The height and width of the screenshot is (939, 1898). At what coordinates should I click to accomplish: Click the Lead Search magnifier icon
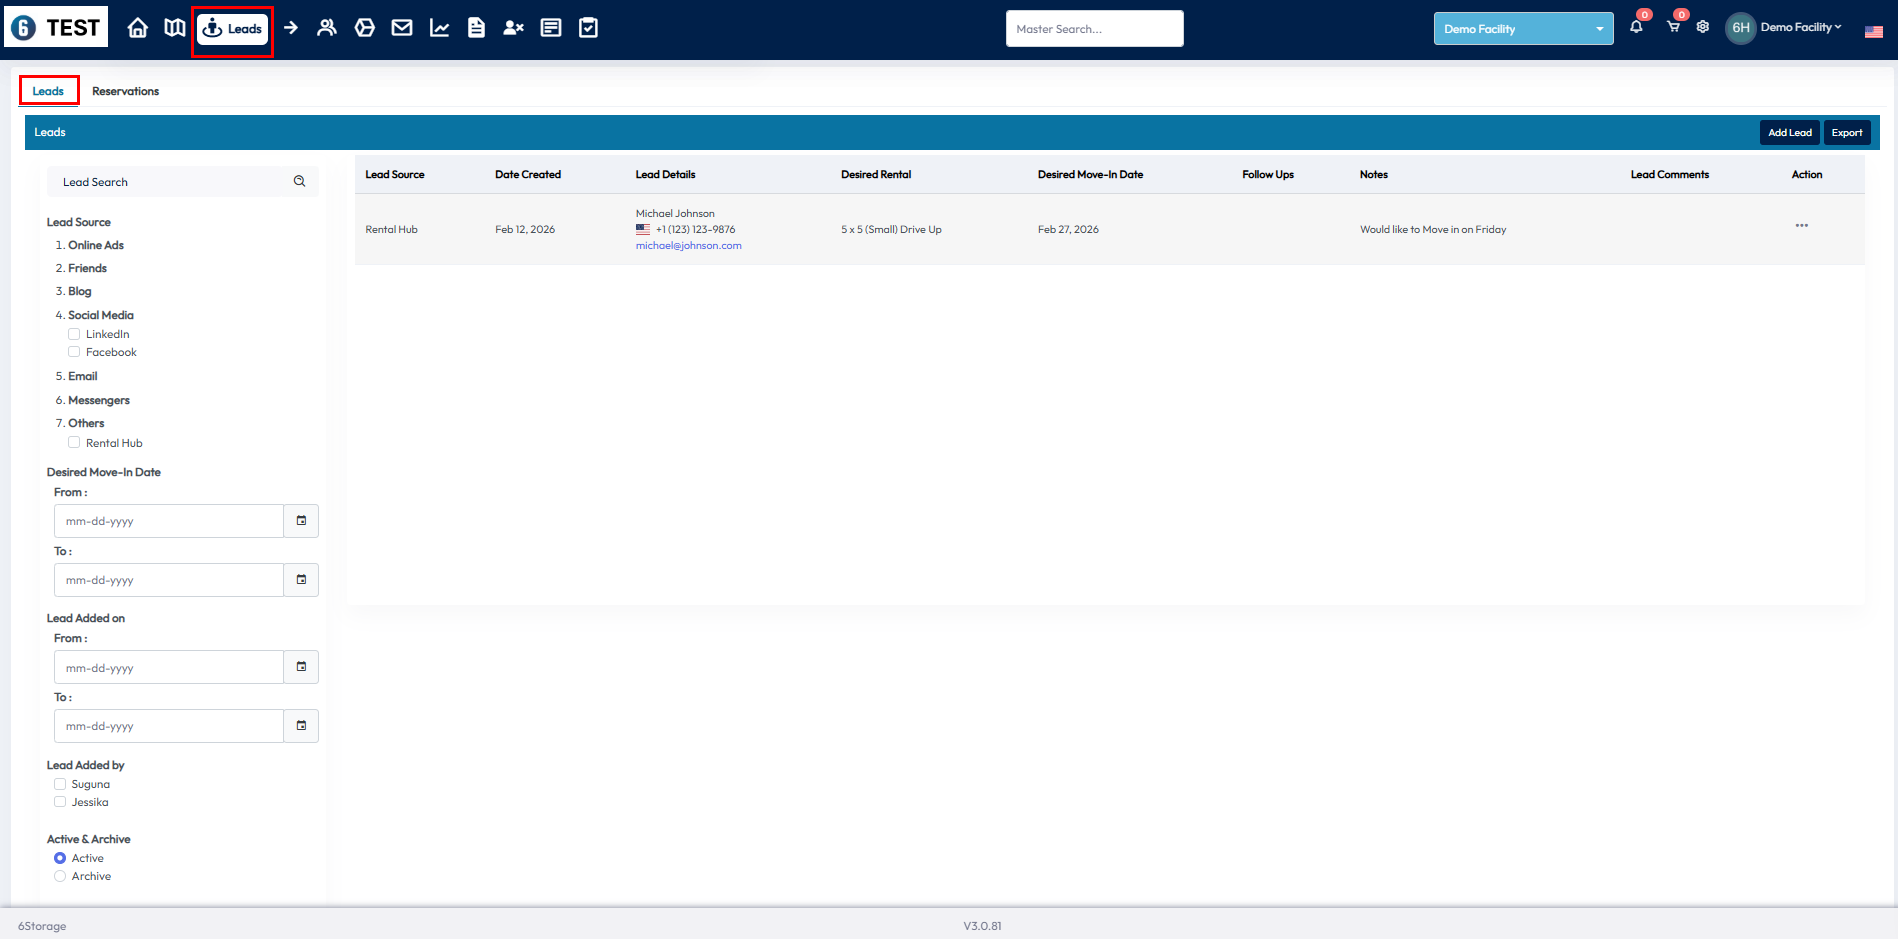click(x=299, y=182)
